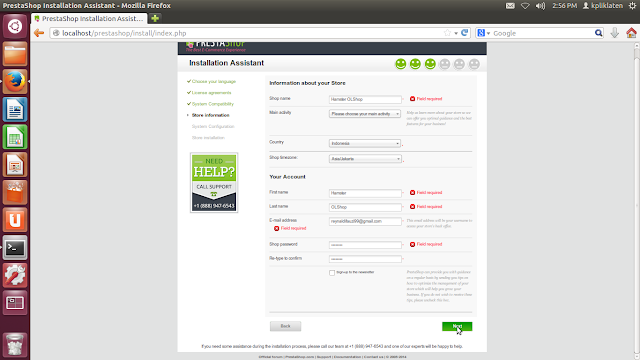Click into the E-mail address field
This screenshot has height=360, width=640.
[x=365, y=221]
